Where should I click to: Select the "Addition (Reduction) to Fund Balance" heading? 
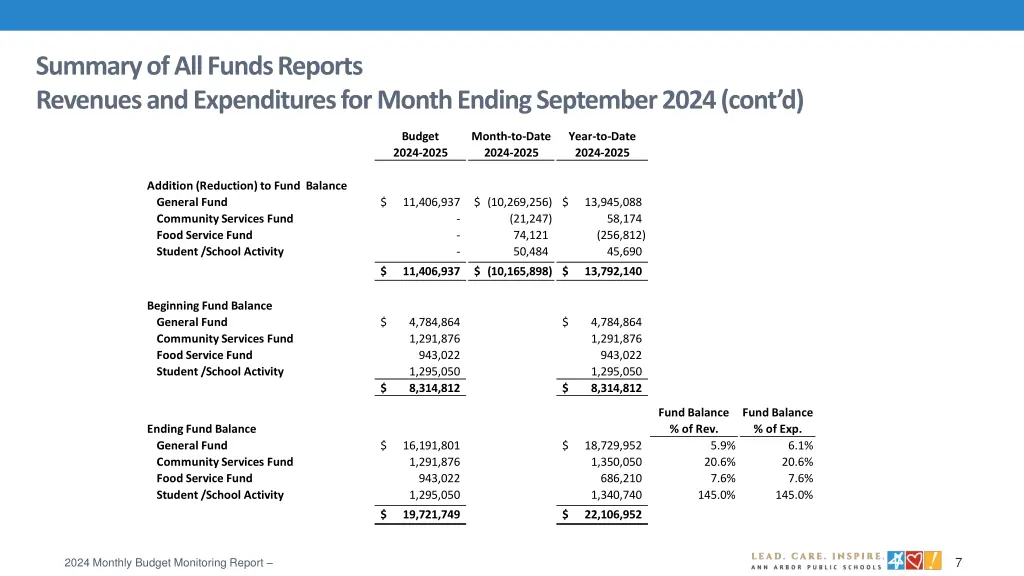(x=247, y=185)
